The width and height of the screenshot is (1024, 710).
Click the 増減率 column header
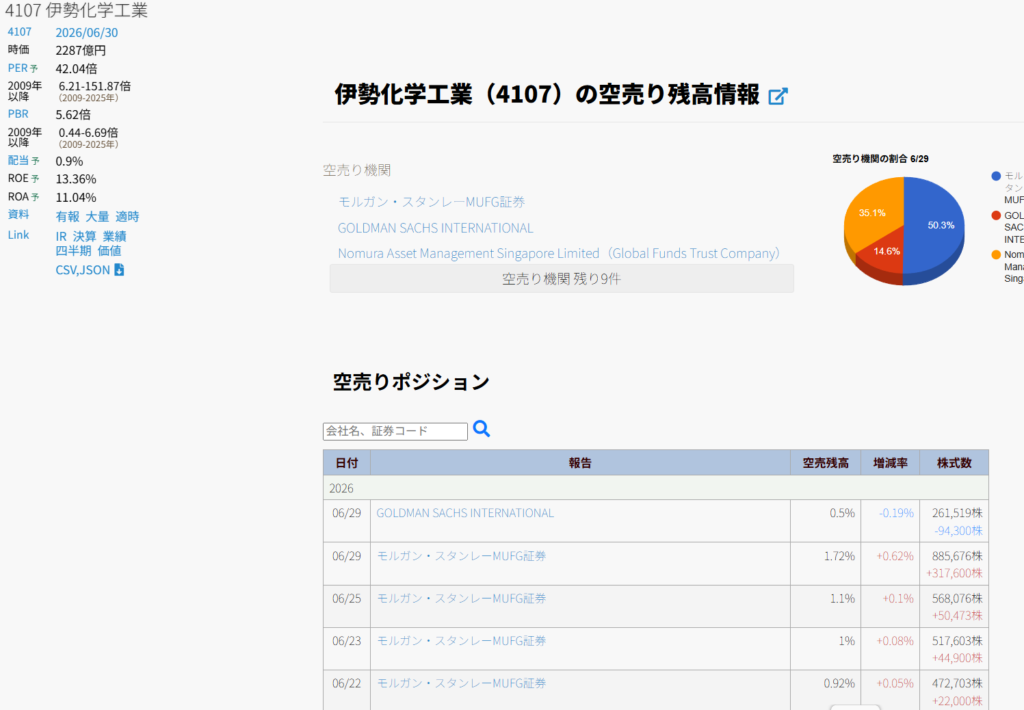coord(890,462)
